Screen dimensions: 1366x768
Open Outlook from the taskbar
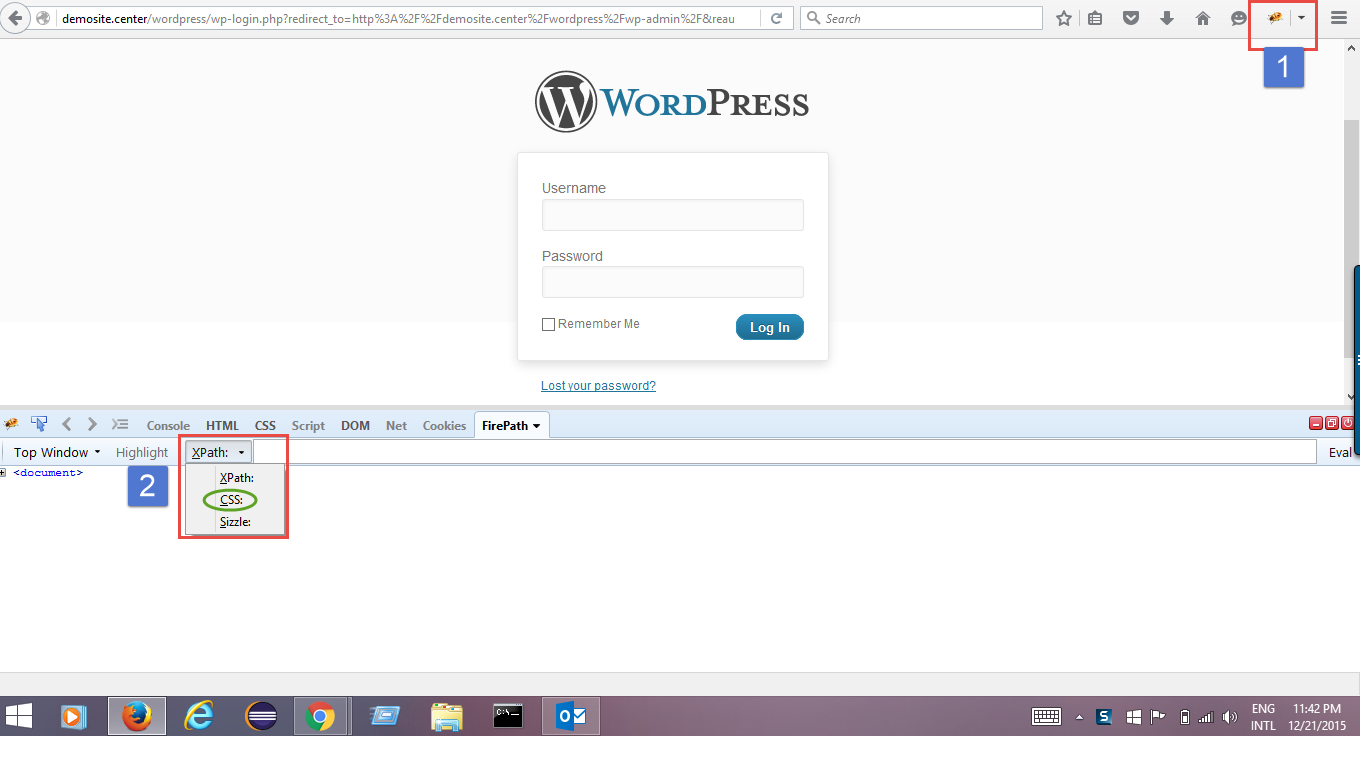(570, 716)
